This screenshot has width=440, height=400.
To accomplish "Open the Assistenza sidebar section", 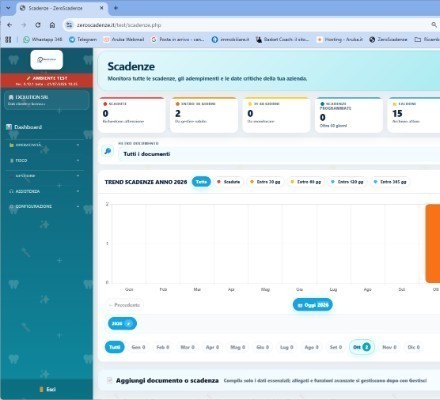I will point(45,191).
